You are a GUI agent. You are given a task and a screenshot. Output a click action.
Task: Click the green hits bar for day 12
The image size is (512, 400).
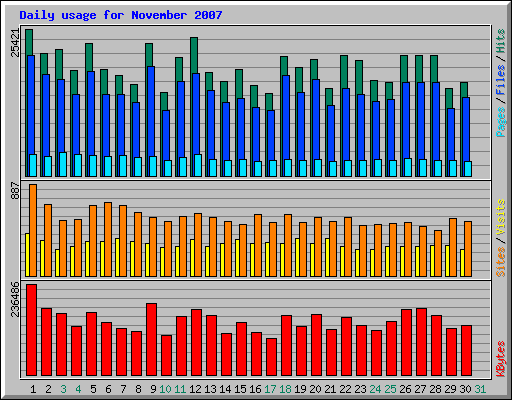[x=194, y=55]
